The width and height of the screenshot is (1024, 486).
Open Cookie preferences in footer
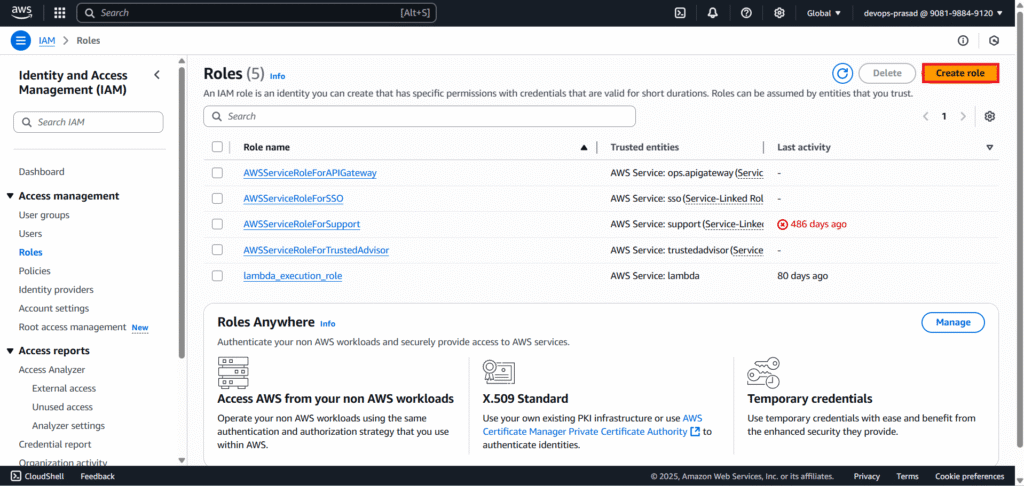pyautogui.click(x=970, y=476)
